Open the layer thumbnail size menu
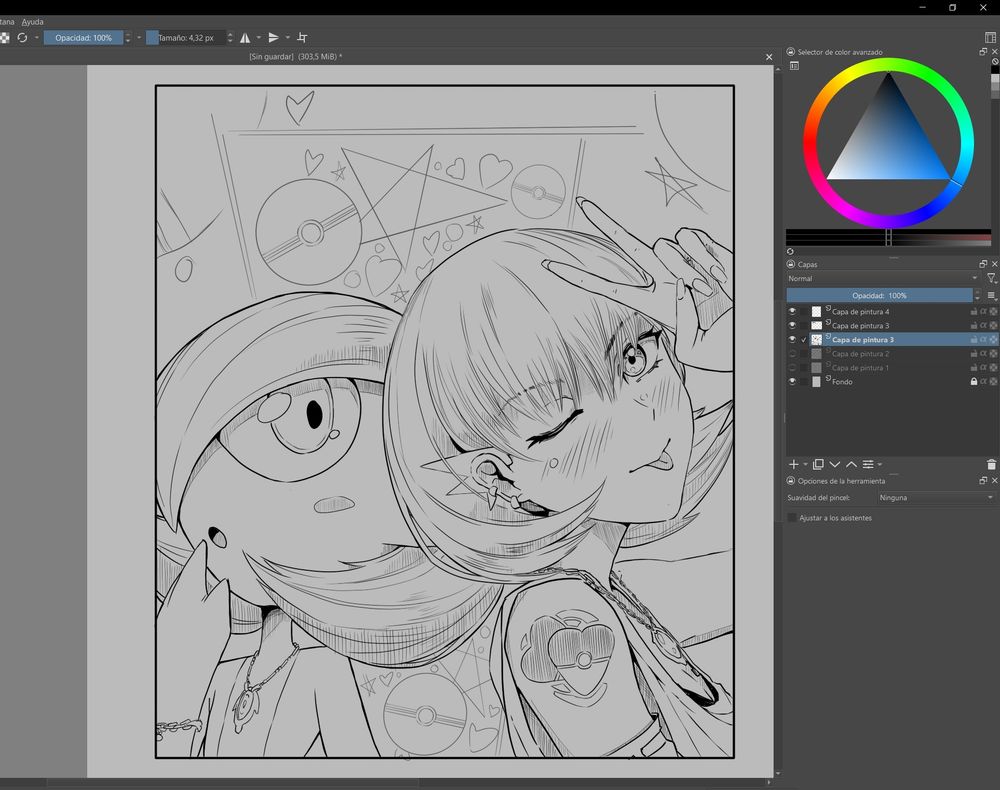1000x790 pixels. pyautogui.click(x=991, y=295)
